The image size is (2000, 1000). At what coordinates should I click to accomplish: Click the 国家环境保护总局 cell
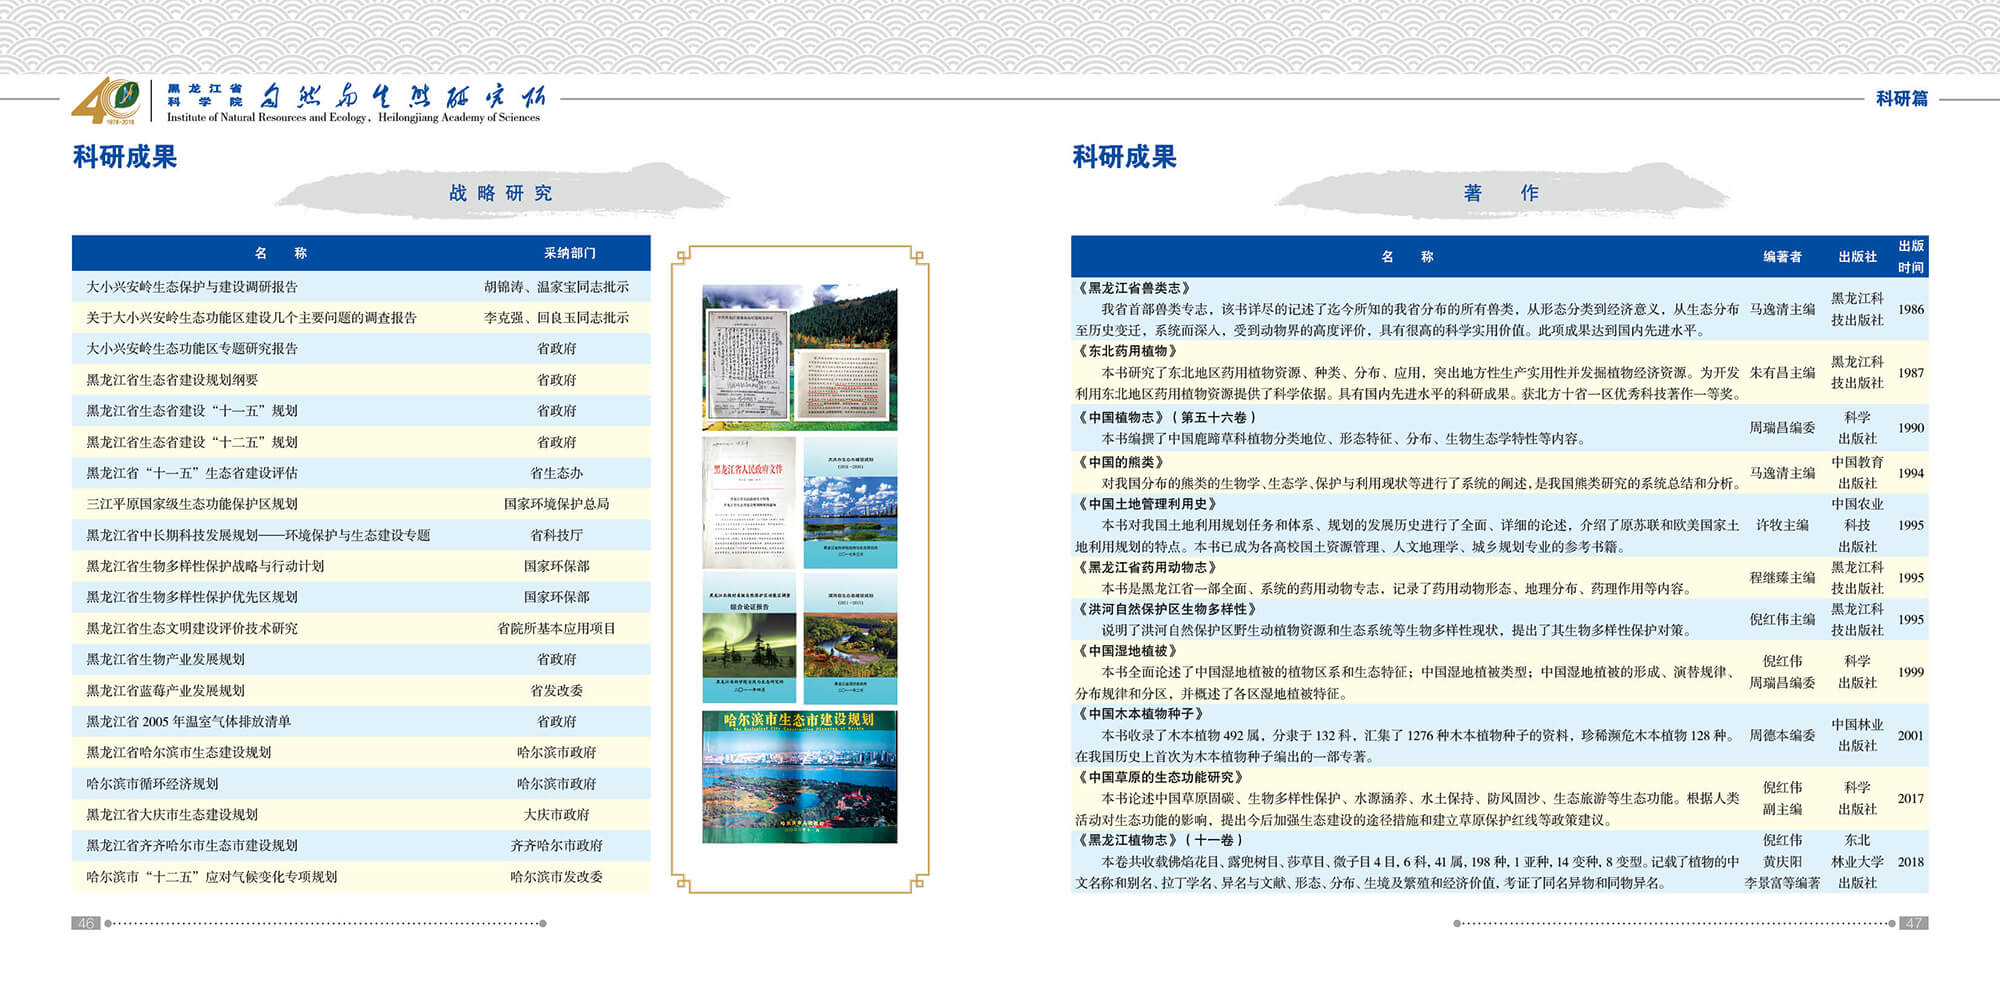tap(556, 504)
